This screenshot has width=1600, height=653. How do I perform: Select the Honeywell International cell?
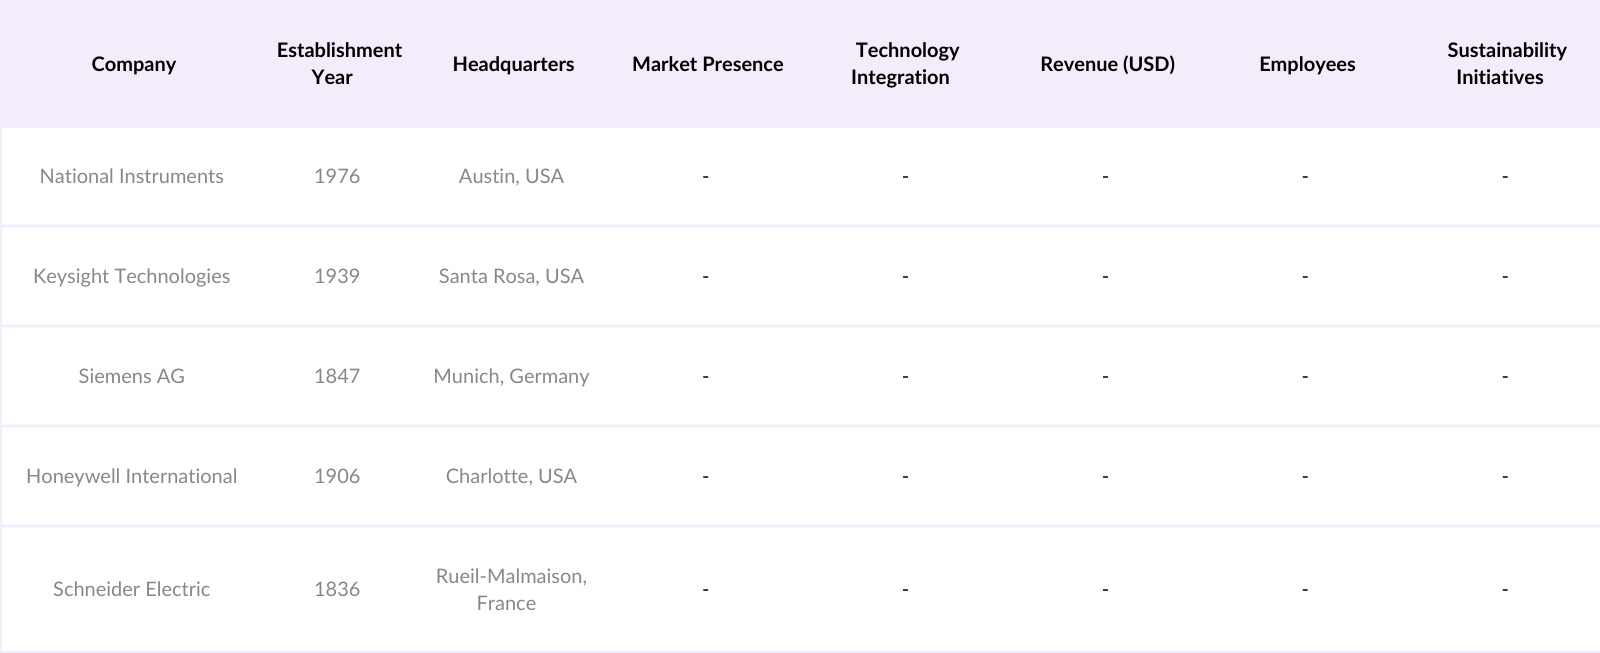(x=132, y=476)
